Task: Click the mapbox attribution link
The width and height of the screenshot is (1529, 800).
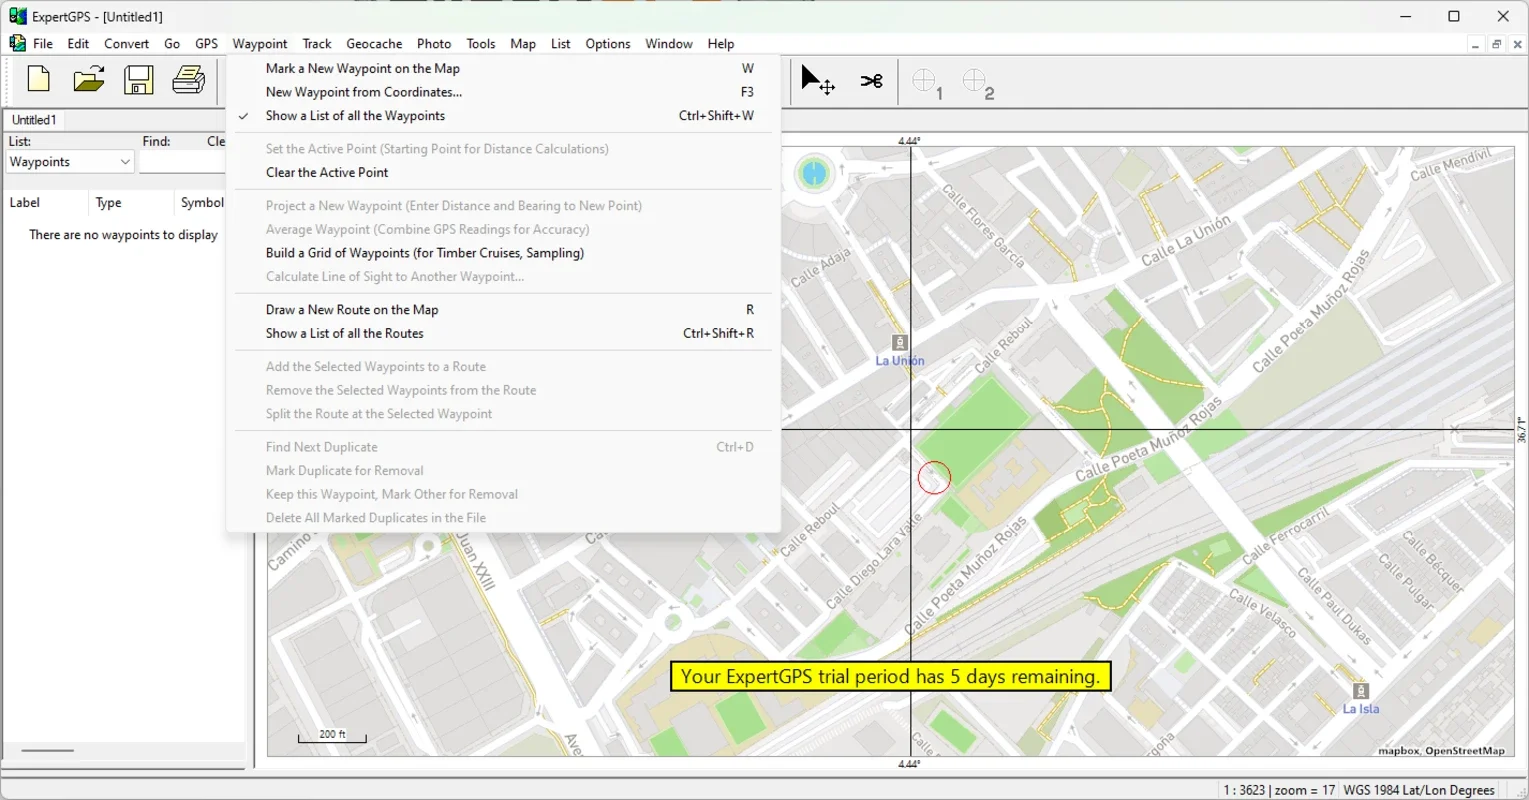Action: click(x=1398, y=751)
